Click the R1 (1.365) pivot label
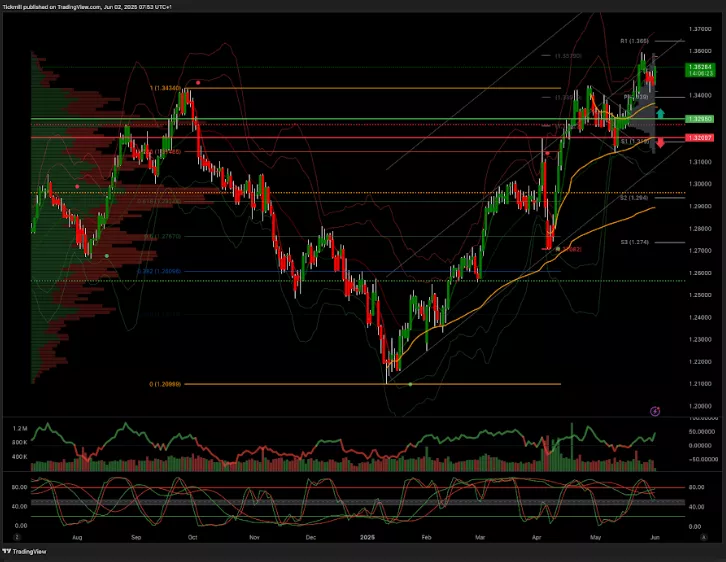This screenshot has width=726, height=562. point(636,41)
